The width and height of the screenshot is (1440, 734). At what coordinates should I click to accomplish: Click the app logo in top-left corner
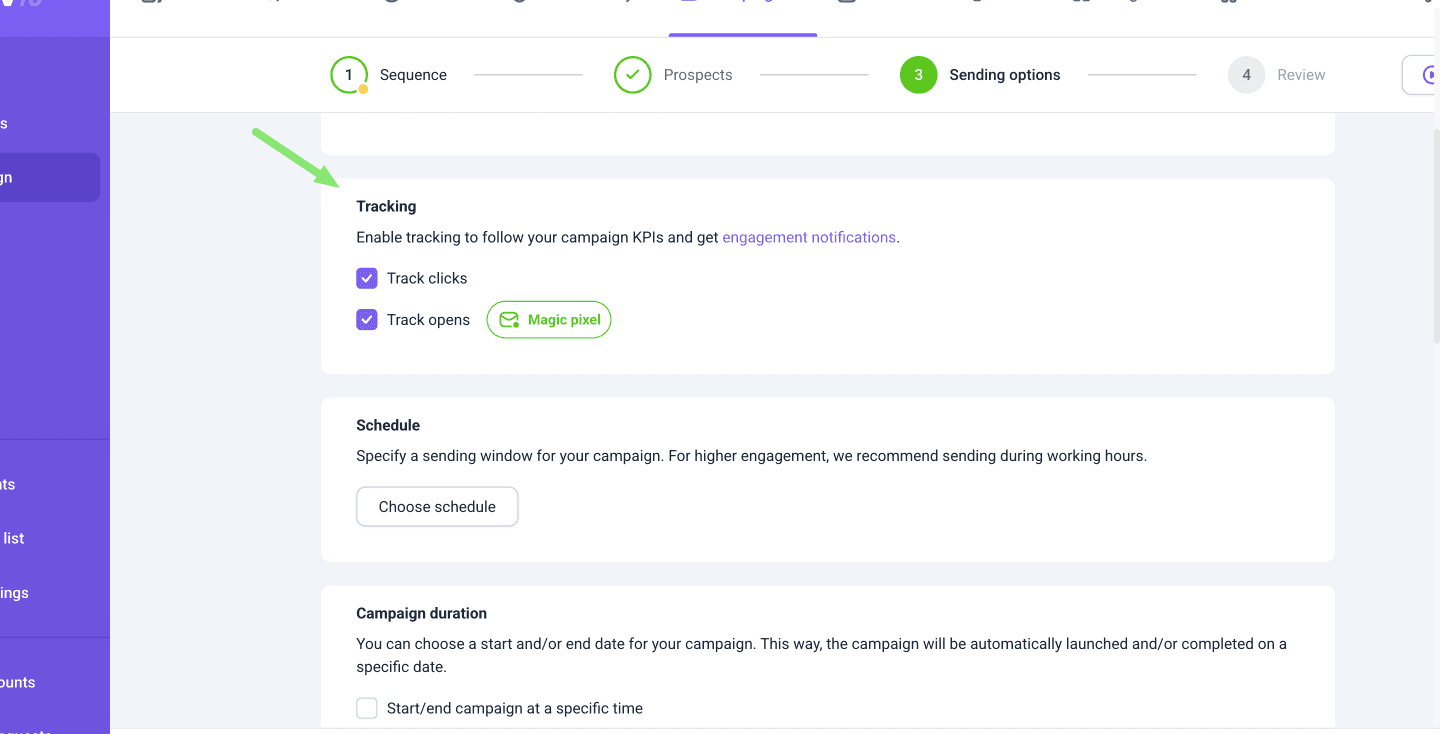pos(25,6)
